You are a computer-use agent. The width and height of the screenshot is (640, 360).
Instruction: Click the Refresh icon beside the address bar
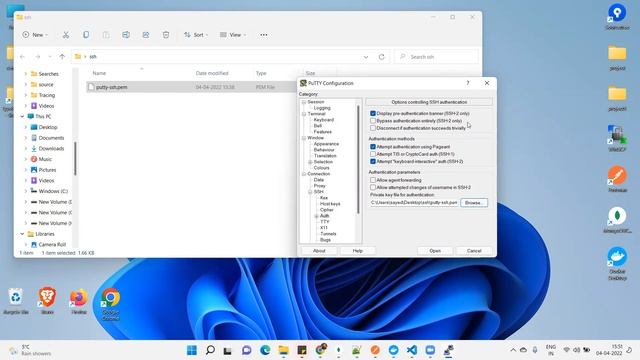click(x=382, y=57)
